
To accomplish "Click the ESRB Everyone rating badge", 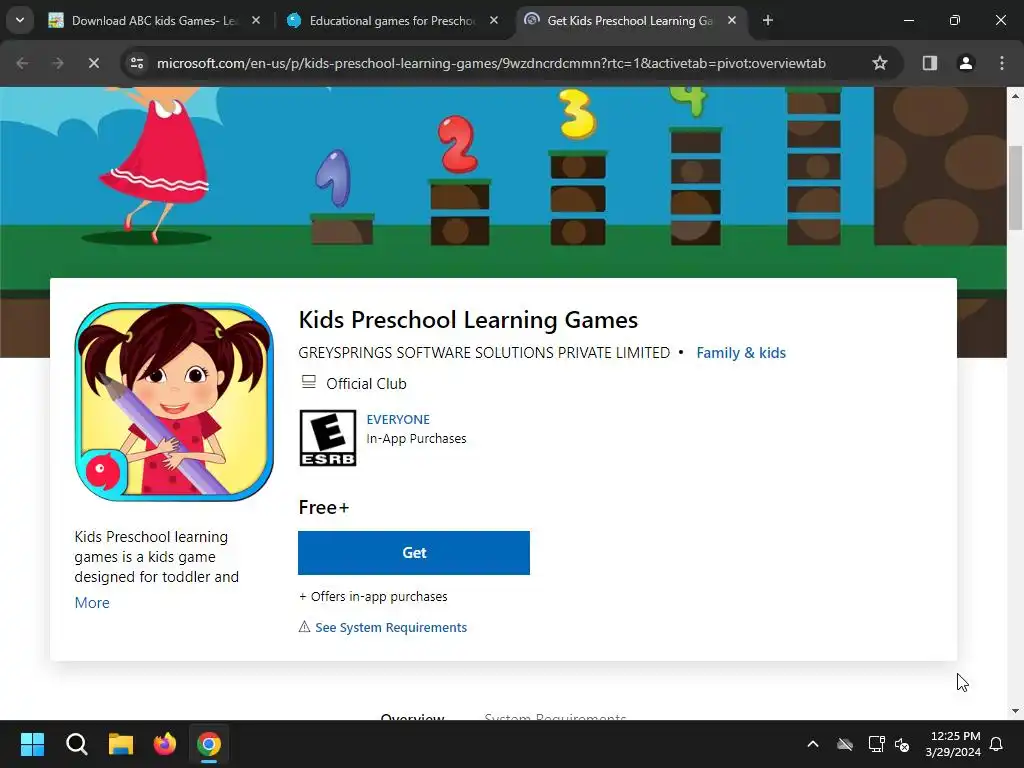I will (x=328, y=438).
